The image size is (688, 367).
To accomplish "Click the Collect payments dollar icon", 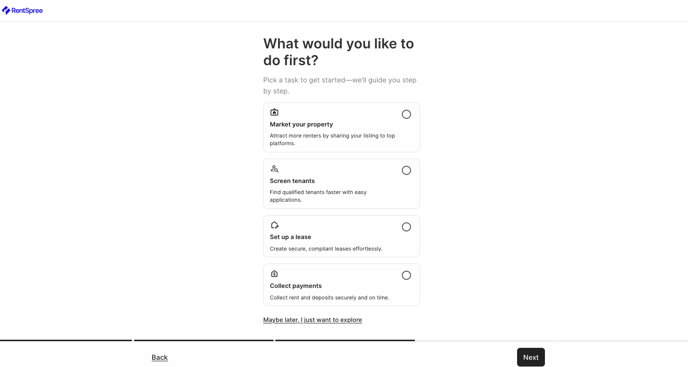I will click(x=274, y=274).
